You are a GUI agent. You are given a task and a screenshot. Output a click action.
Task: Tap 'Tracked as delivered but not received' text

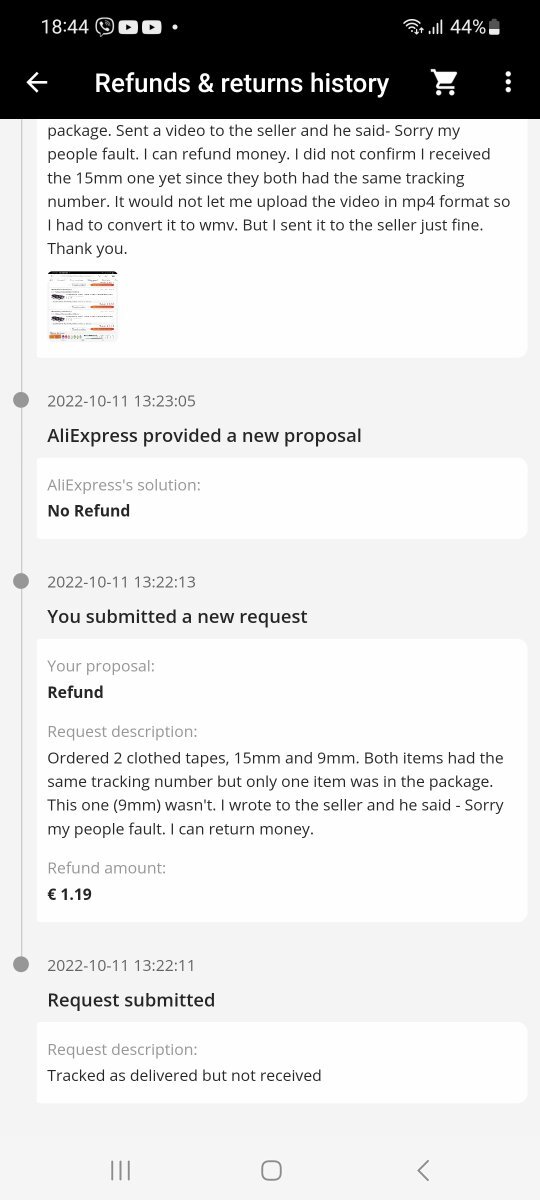coord(184,1076)
